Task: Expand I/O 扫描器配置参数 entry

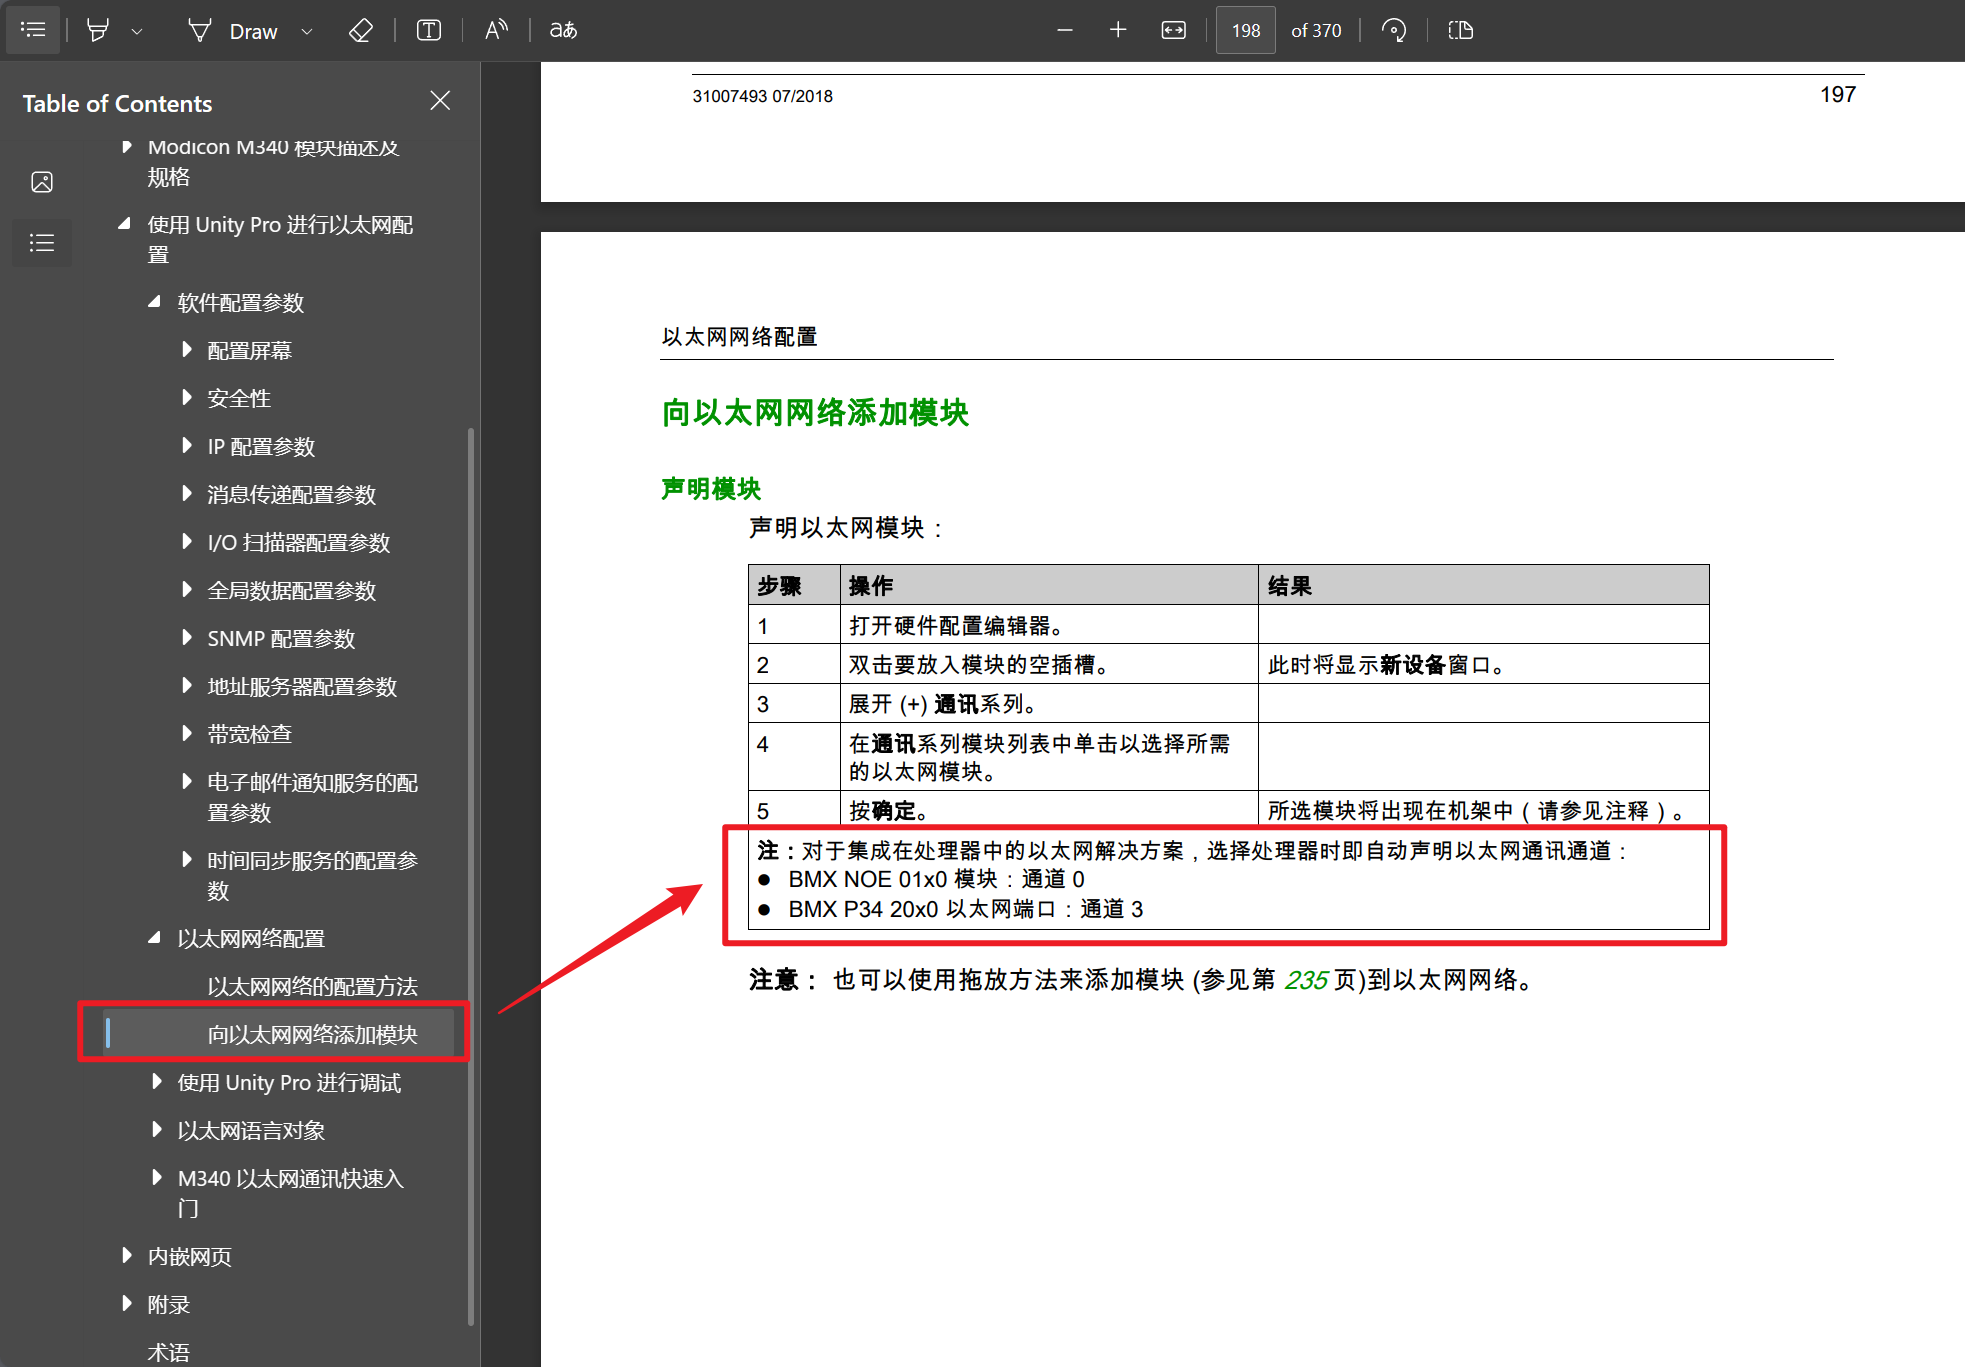Action: [186, 541]
